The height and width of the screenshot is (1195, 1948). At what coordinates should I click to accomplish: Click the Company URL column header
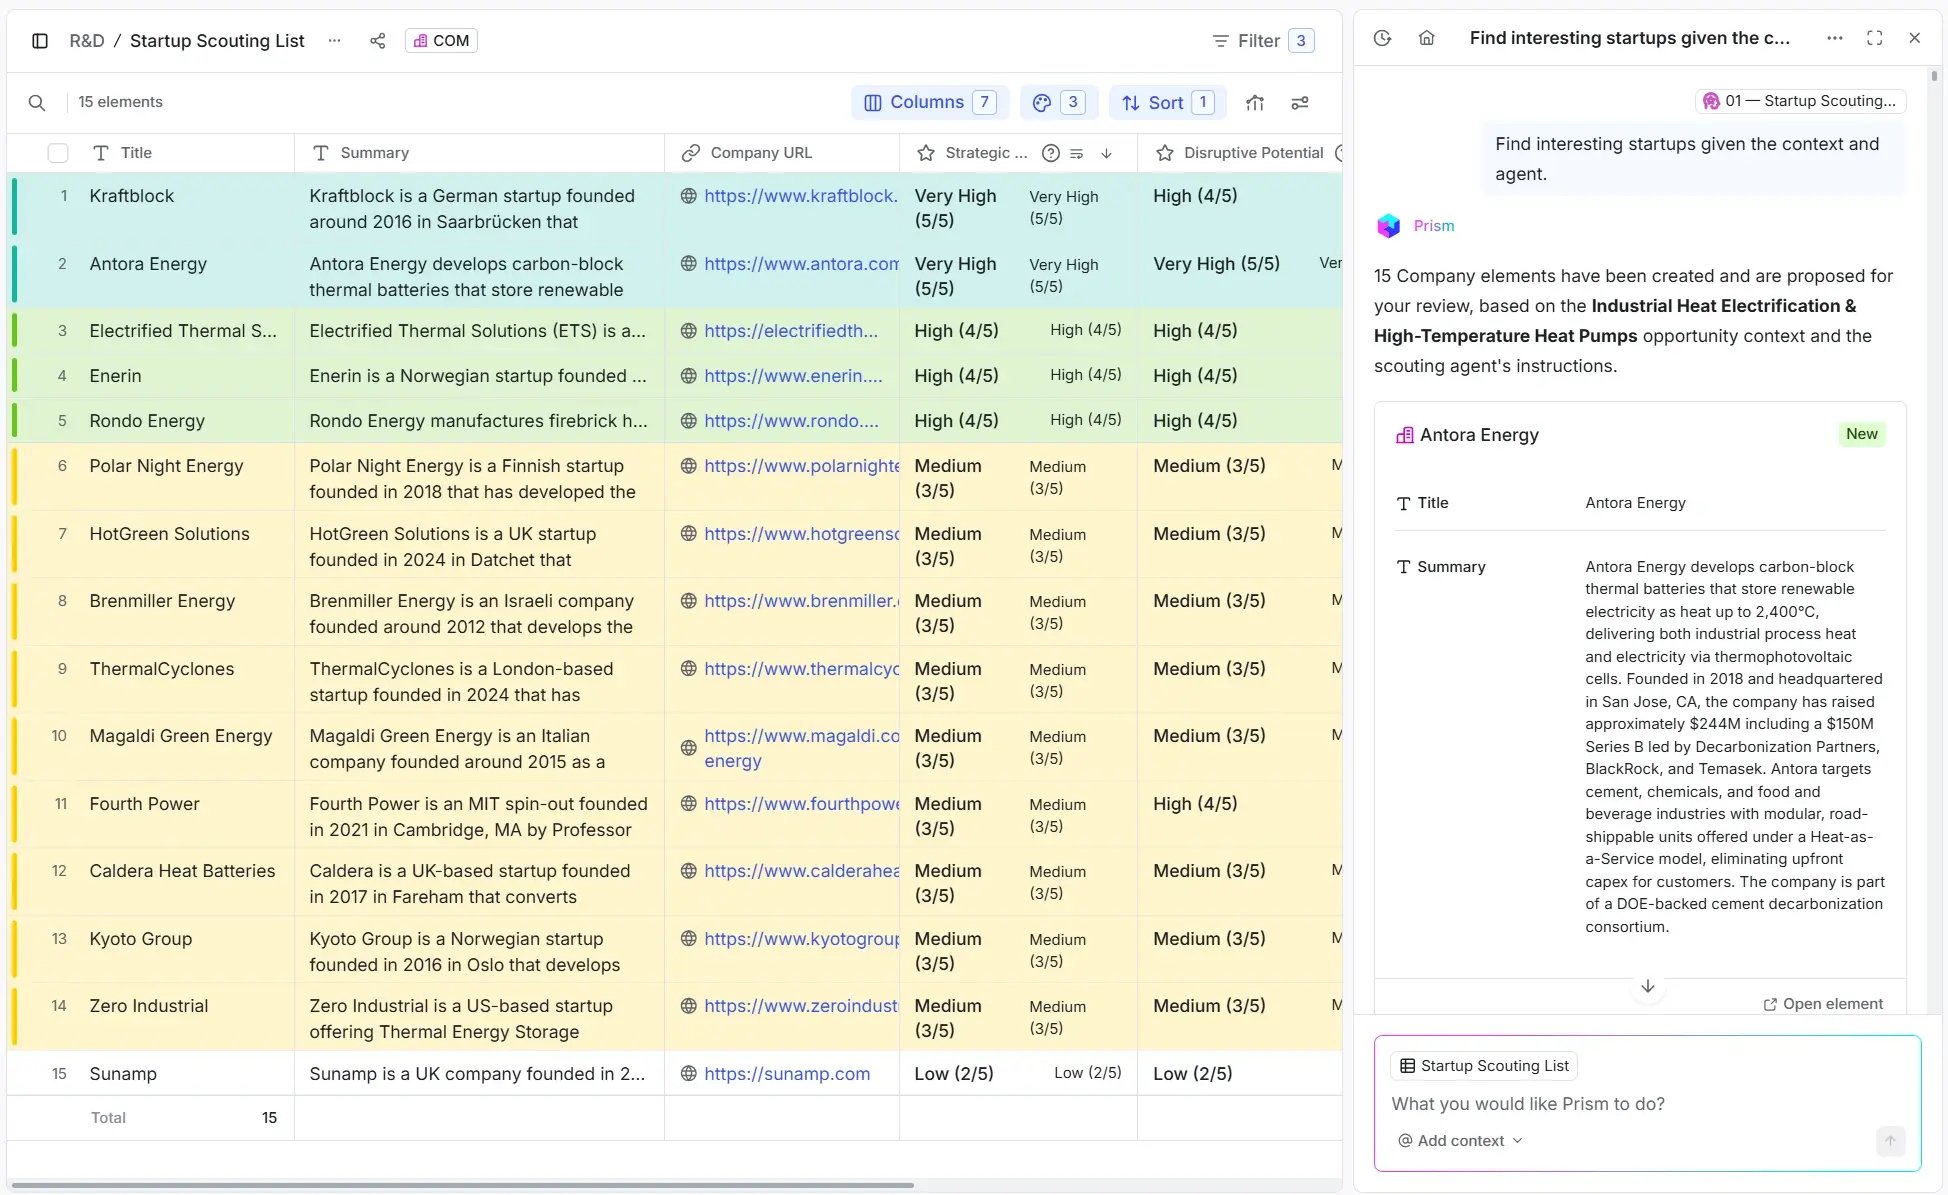[x=761, y=153]
